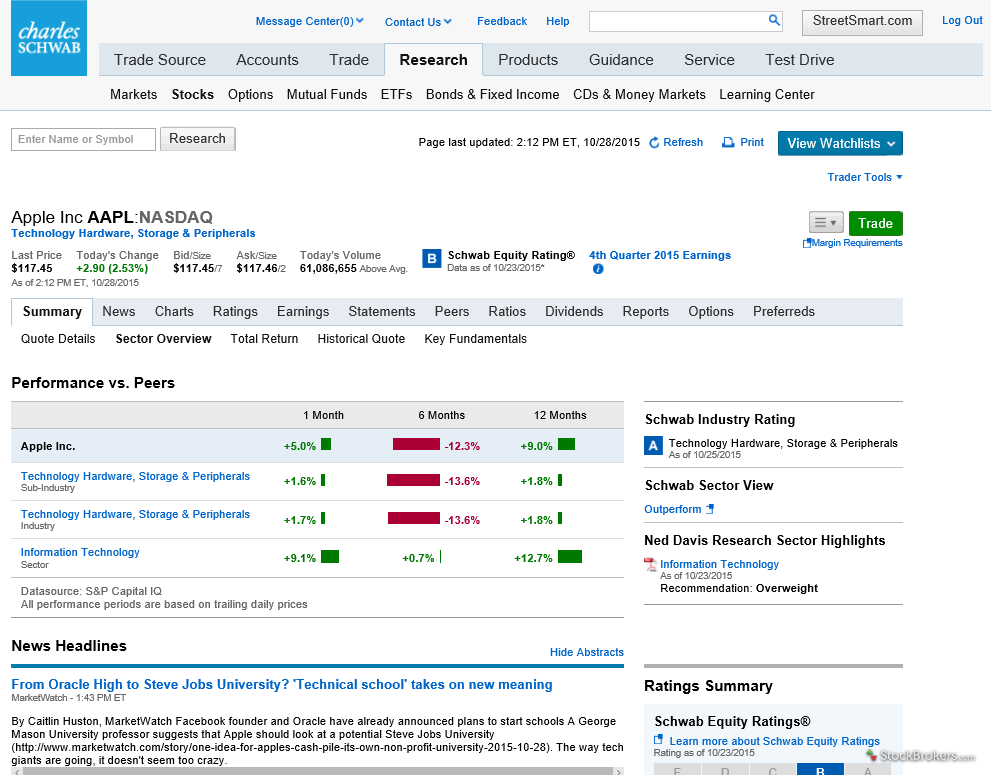Open the Feedback link
This screenshot has width=991, height=775.
pos(502,21)
